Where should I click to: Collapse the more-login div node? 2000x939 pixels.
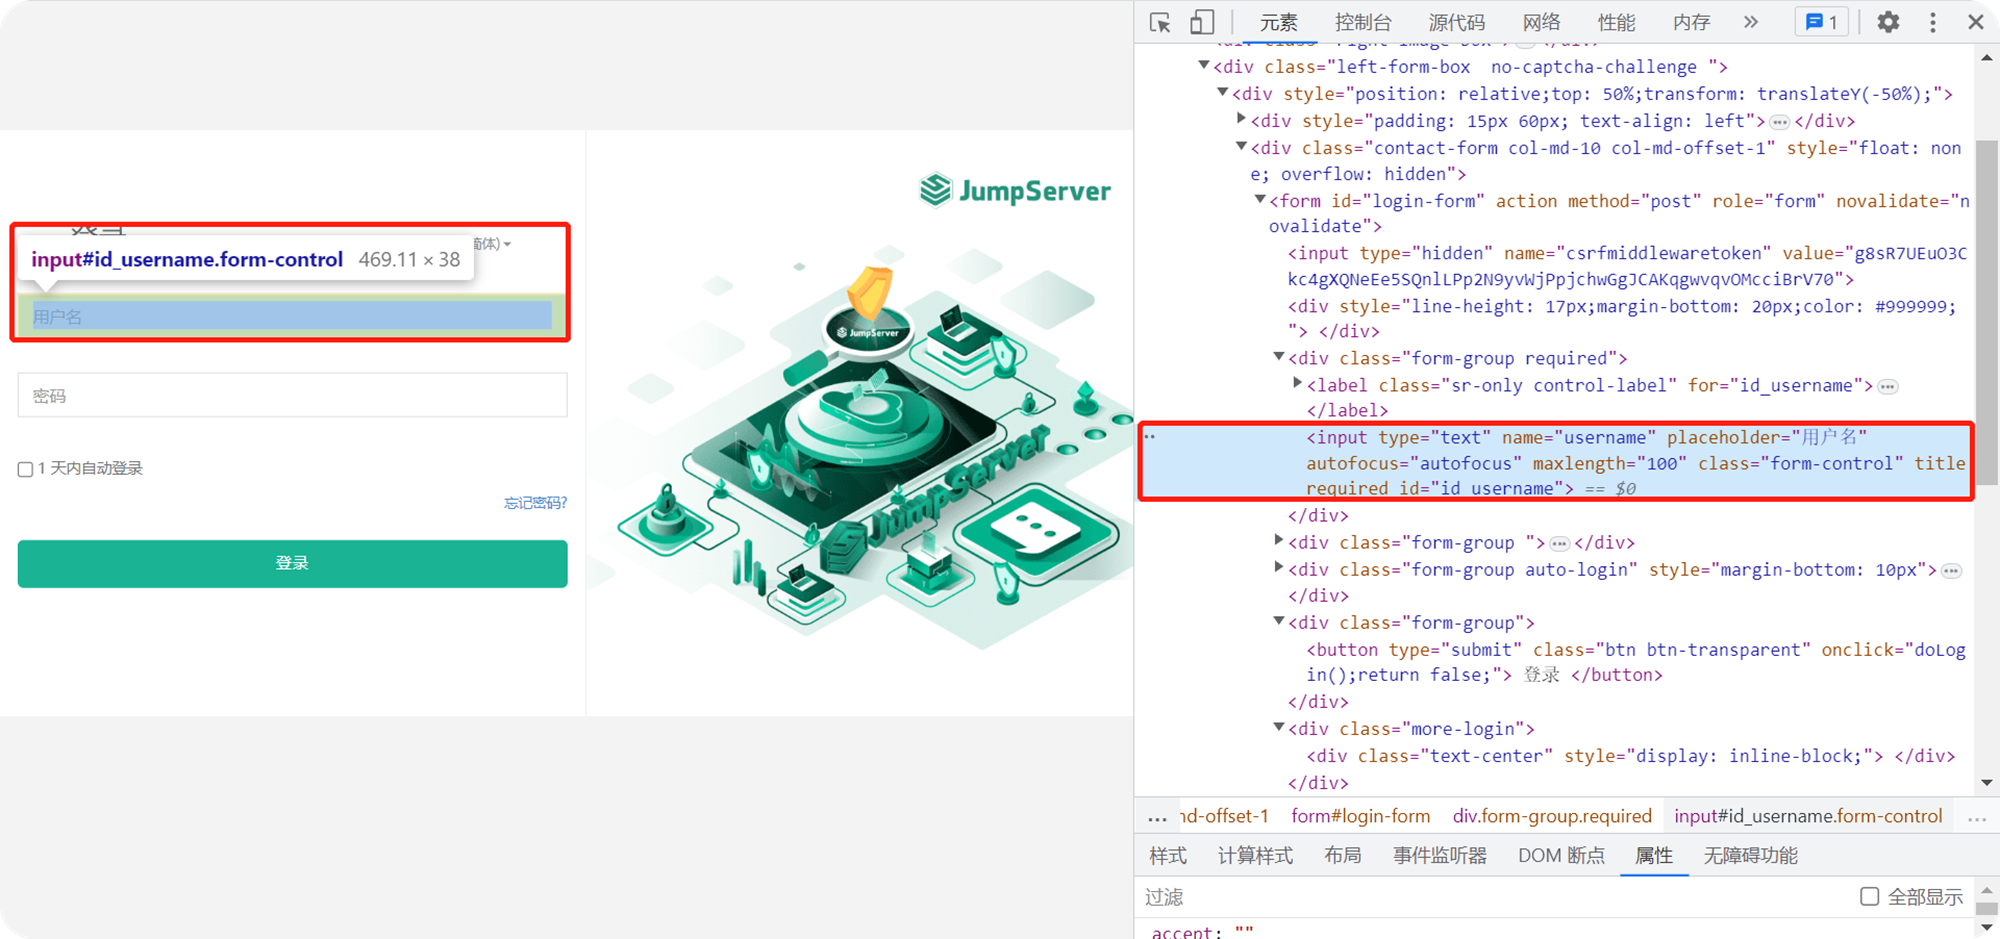click(1278, 727)
